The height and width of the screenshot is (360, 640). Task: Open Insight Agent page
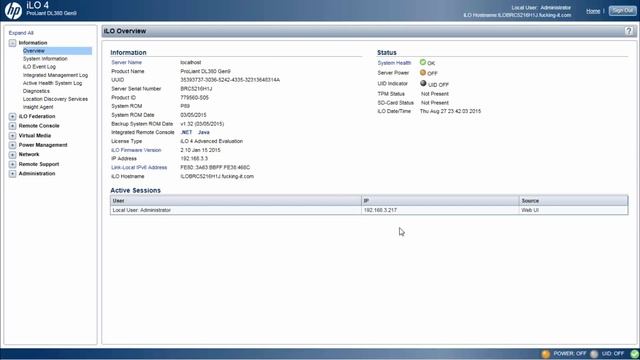[x=38, y=107]
